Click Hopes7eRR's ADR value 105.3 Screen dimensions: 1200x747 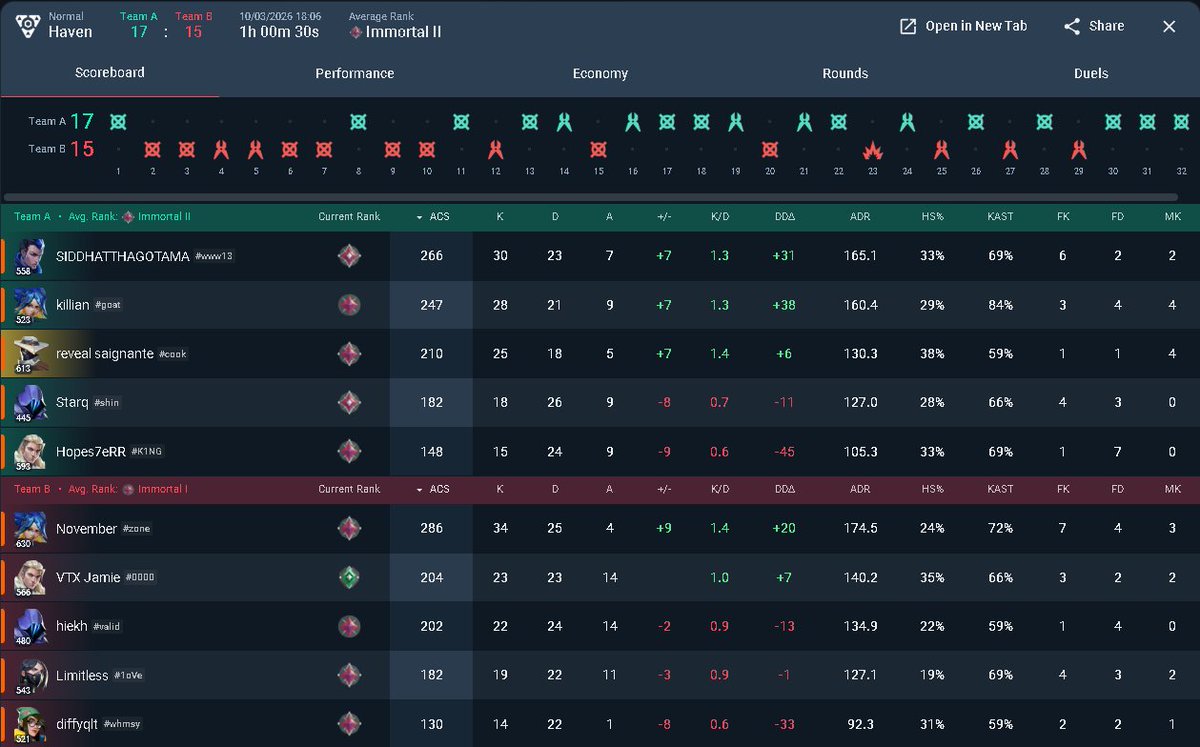click(860, 452)
